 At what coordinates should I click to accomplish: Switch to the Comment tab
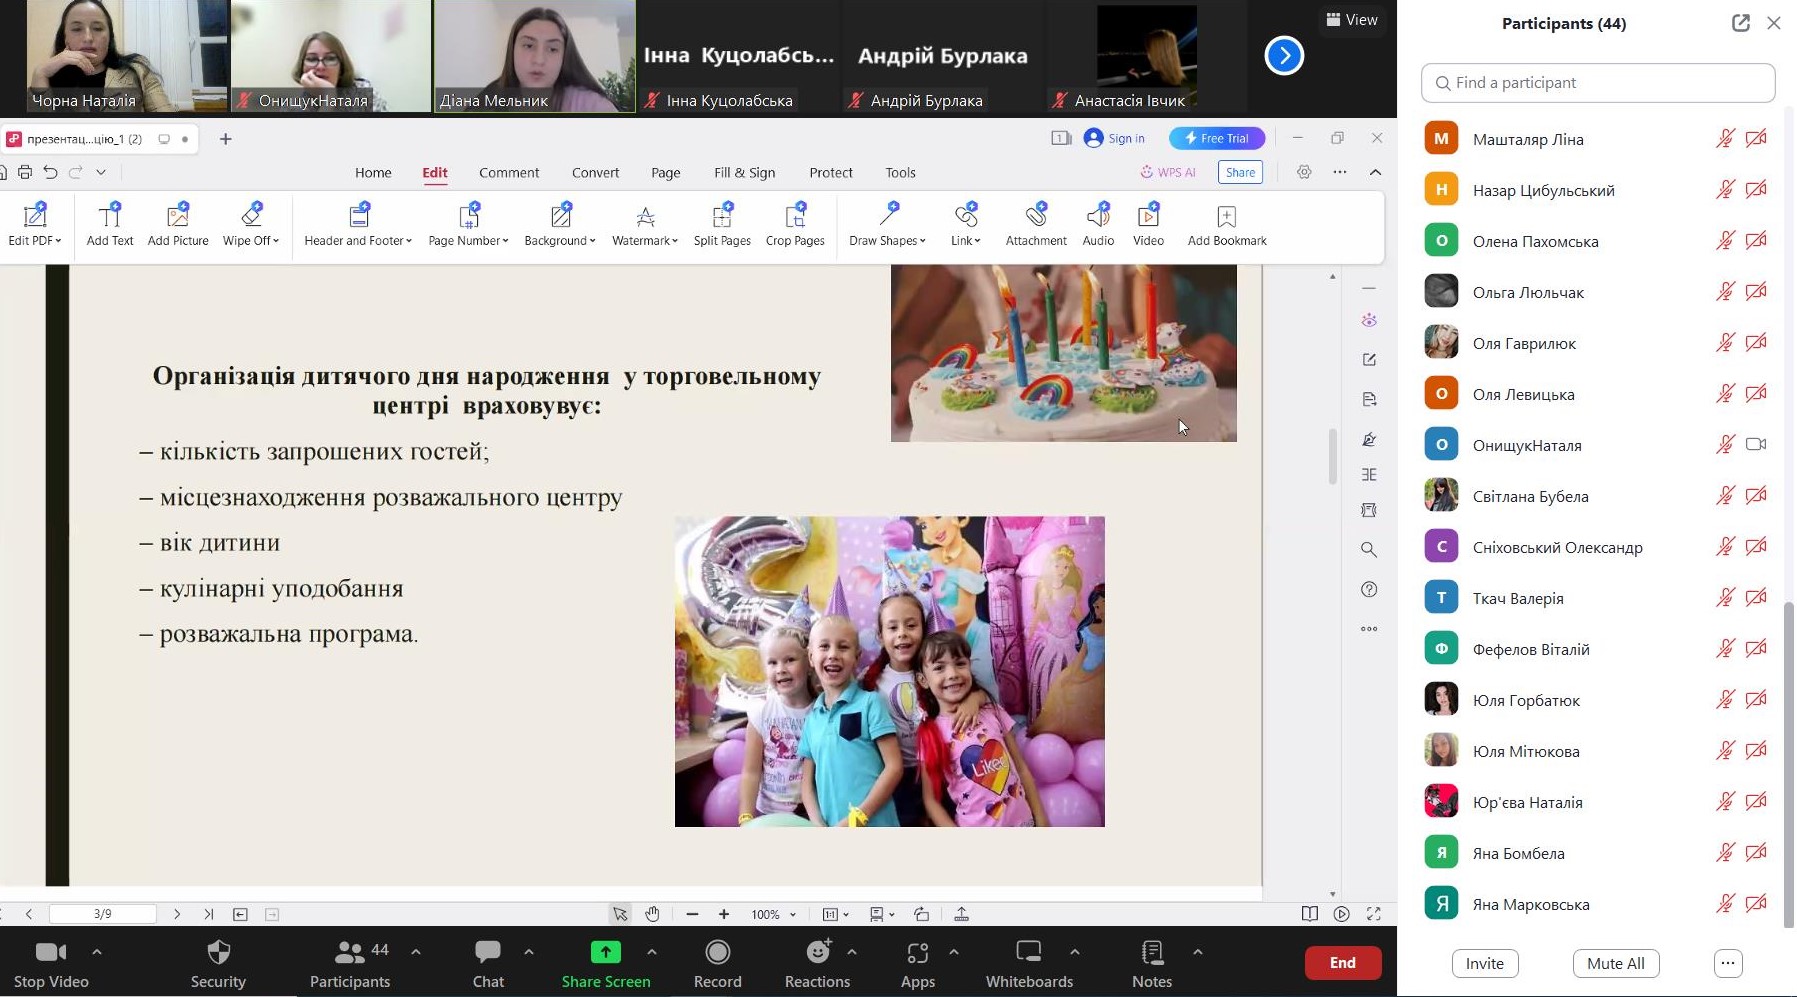click(x=509, y=173)
